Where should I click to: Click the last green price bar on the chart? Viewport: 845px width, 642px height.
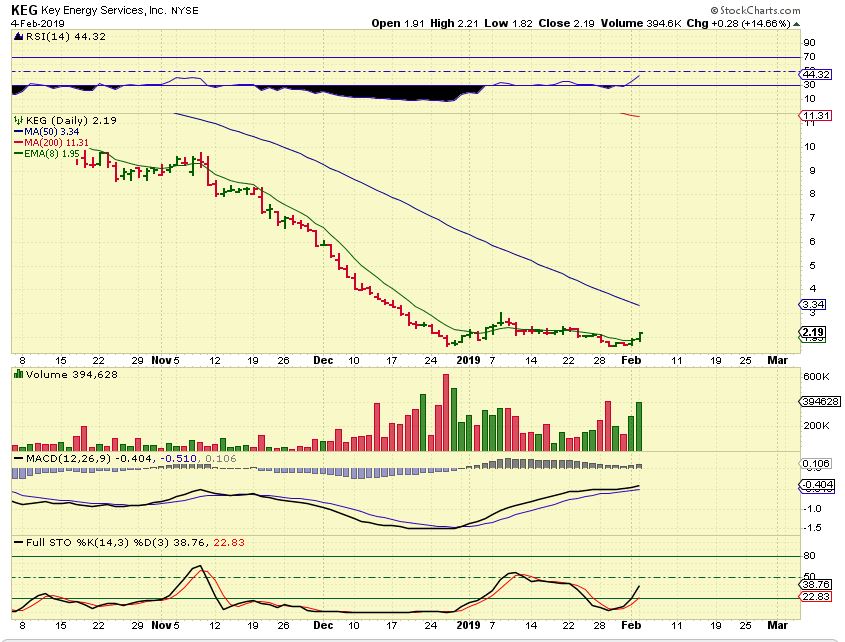click(640, 337)
